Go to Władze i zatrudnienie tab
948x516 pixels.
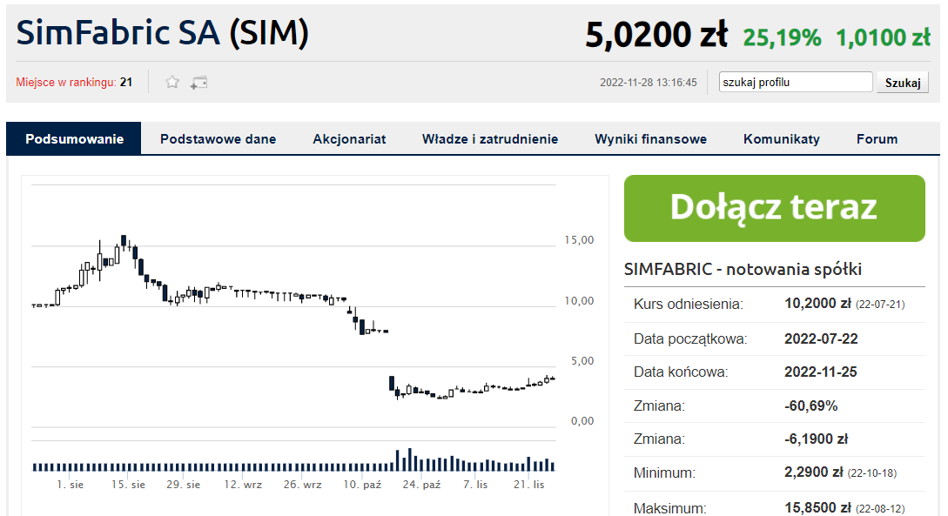pyautogui.click(x=490, y=139)
